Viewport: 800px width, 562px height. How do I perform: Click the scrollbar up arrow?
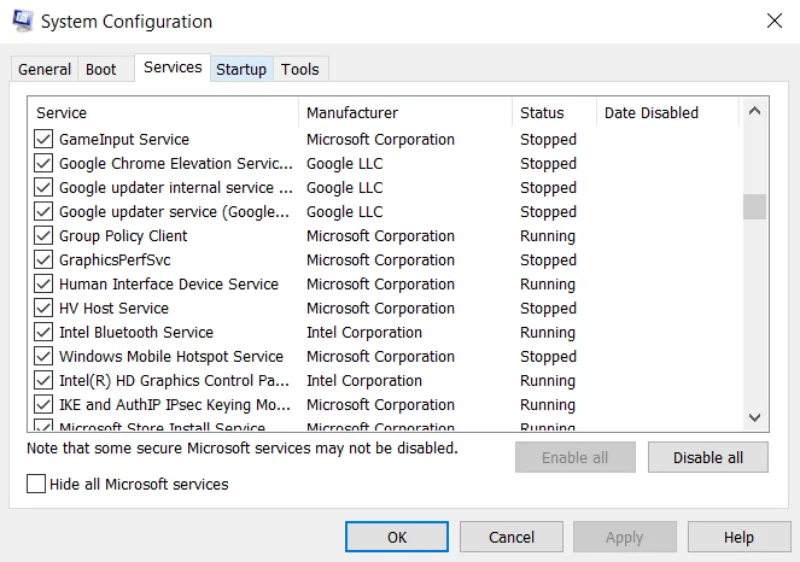point(755,111)
